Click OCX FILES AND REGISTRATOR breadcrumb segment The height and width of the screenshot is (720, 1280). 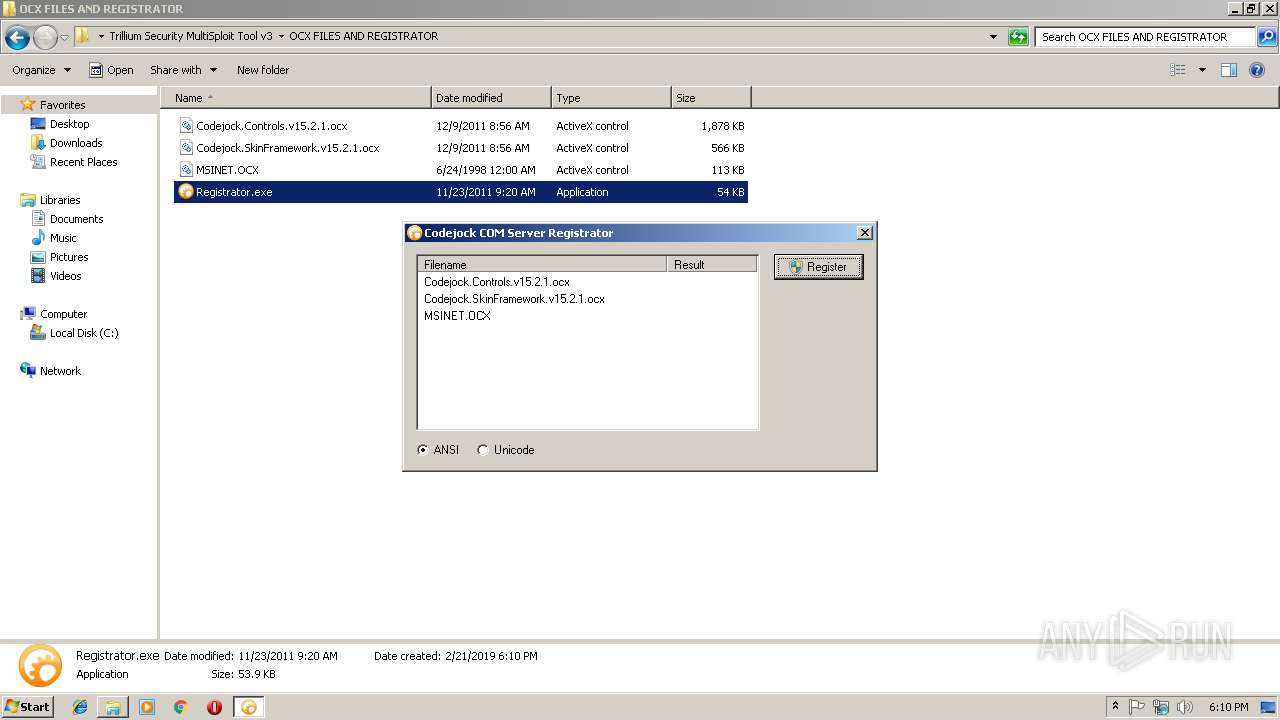[364, 36]
